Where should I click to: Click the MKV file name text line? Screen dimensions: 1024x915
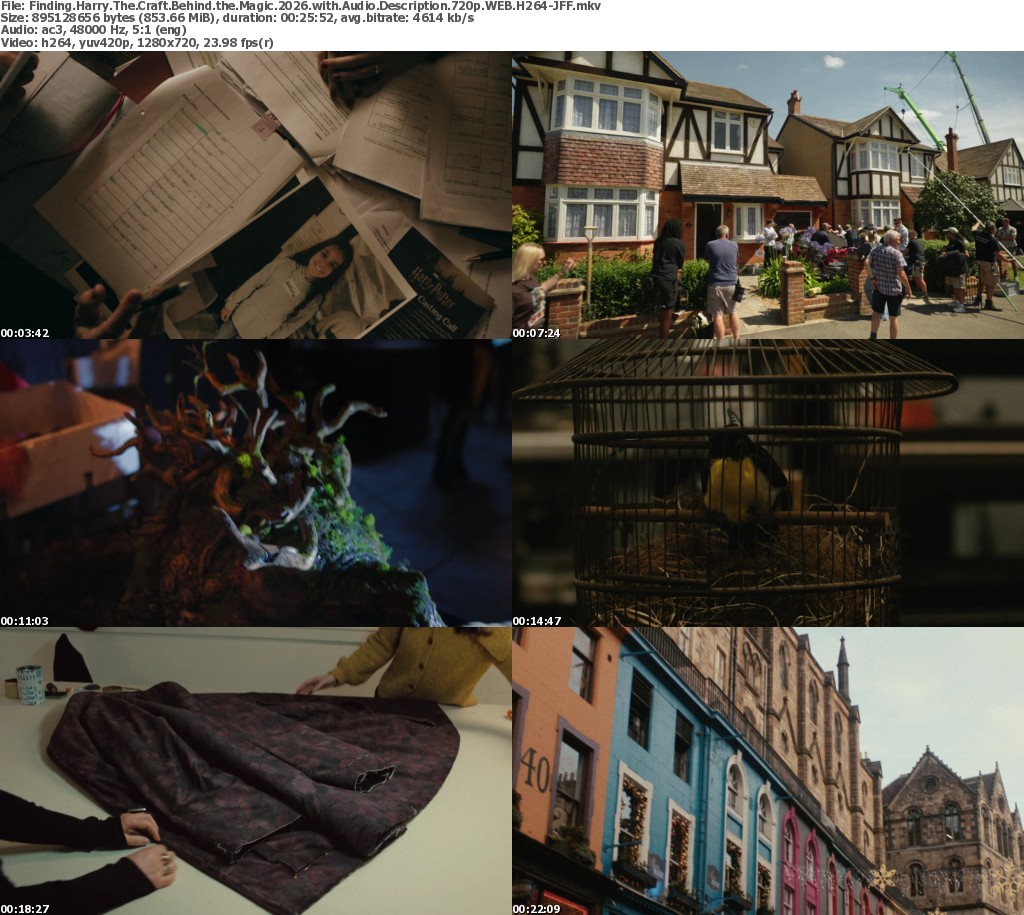[x=300, y=6]
